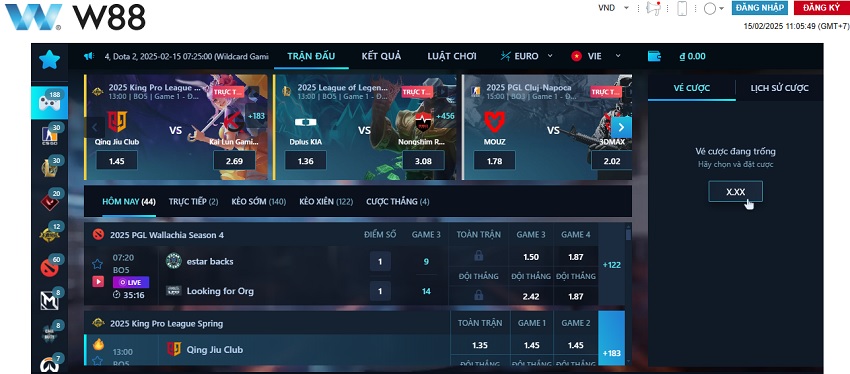This screenshot has width=850, height=374.
Task: Go to previous featured match carousel arrow
Action: coord(95,127)
